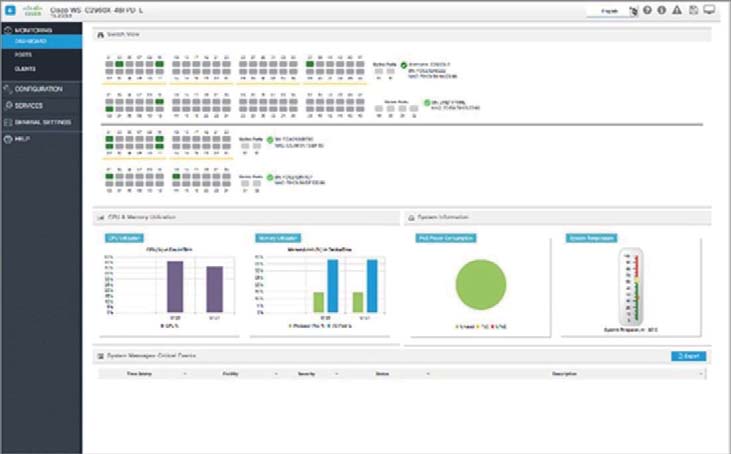Click the CPU Utilization label button
731x454 pixels.
(120, 238)
